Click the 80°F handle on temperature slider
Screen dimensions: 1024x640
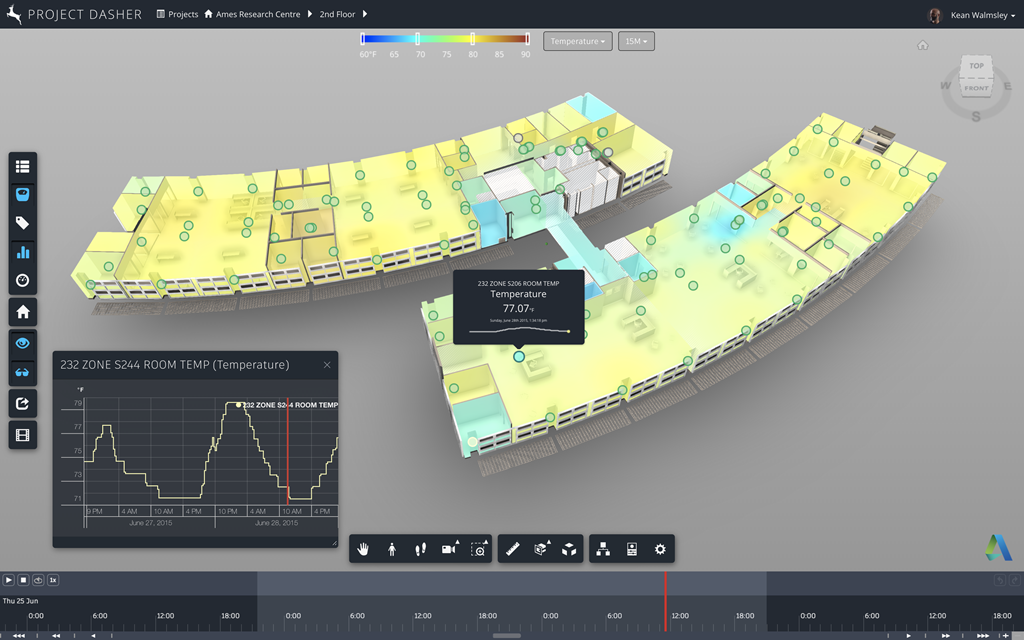tap(472, 39)
